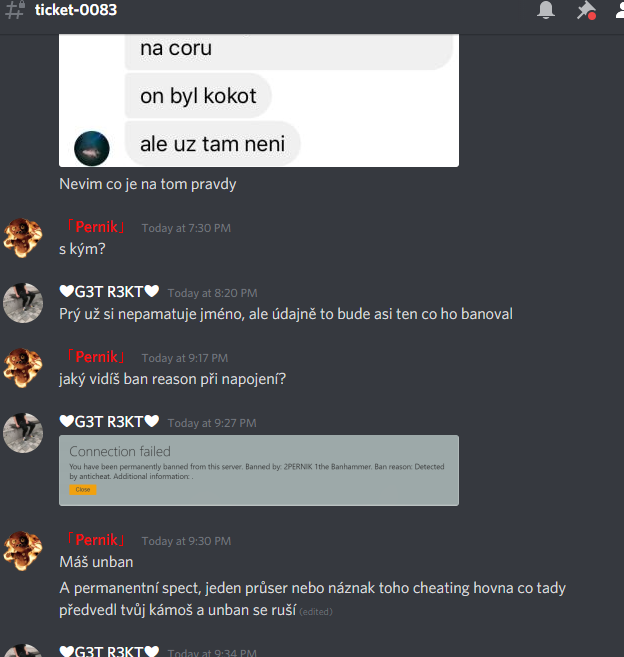Open the chat screenshot with 'on byl kokot'

[x=259, y=101]
